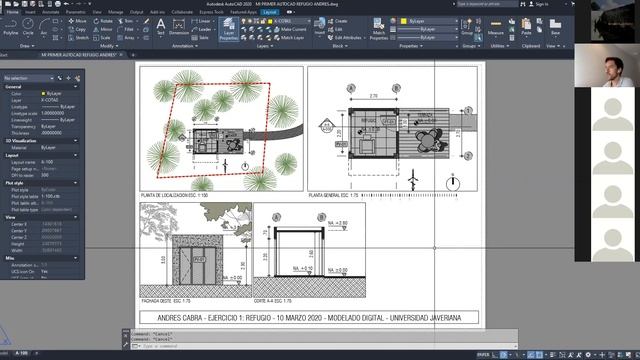The image size is (640, 360).
Task: Activate the Move command
Action: pyautogui.click(x=77, y=21)
